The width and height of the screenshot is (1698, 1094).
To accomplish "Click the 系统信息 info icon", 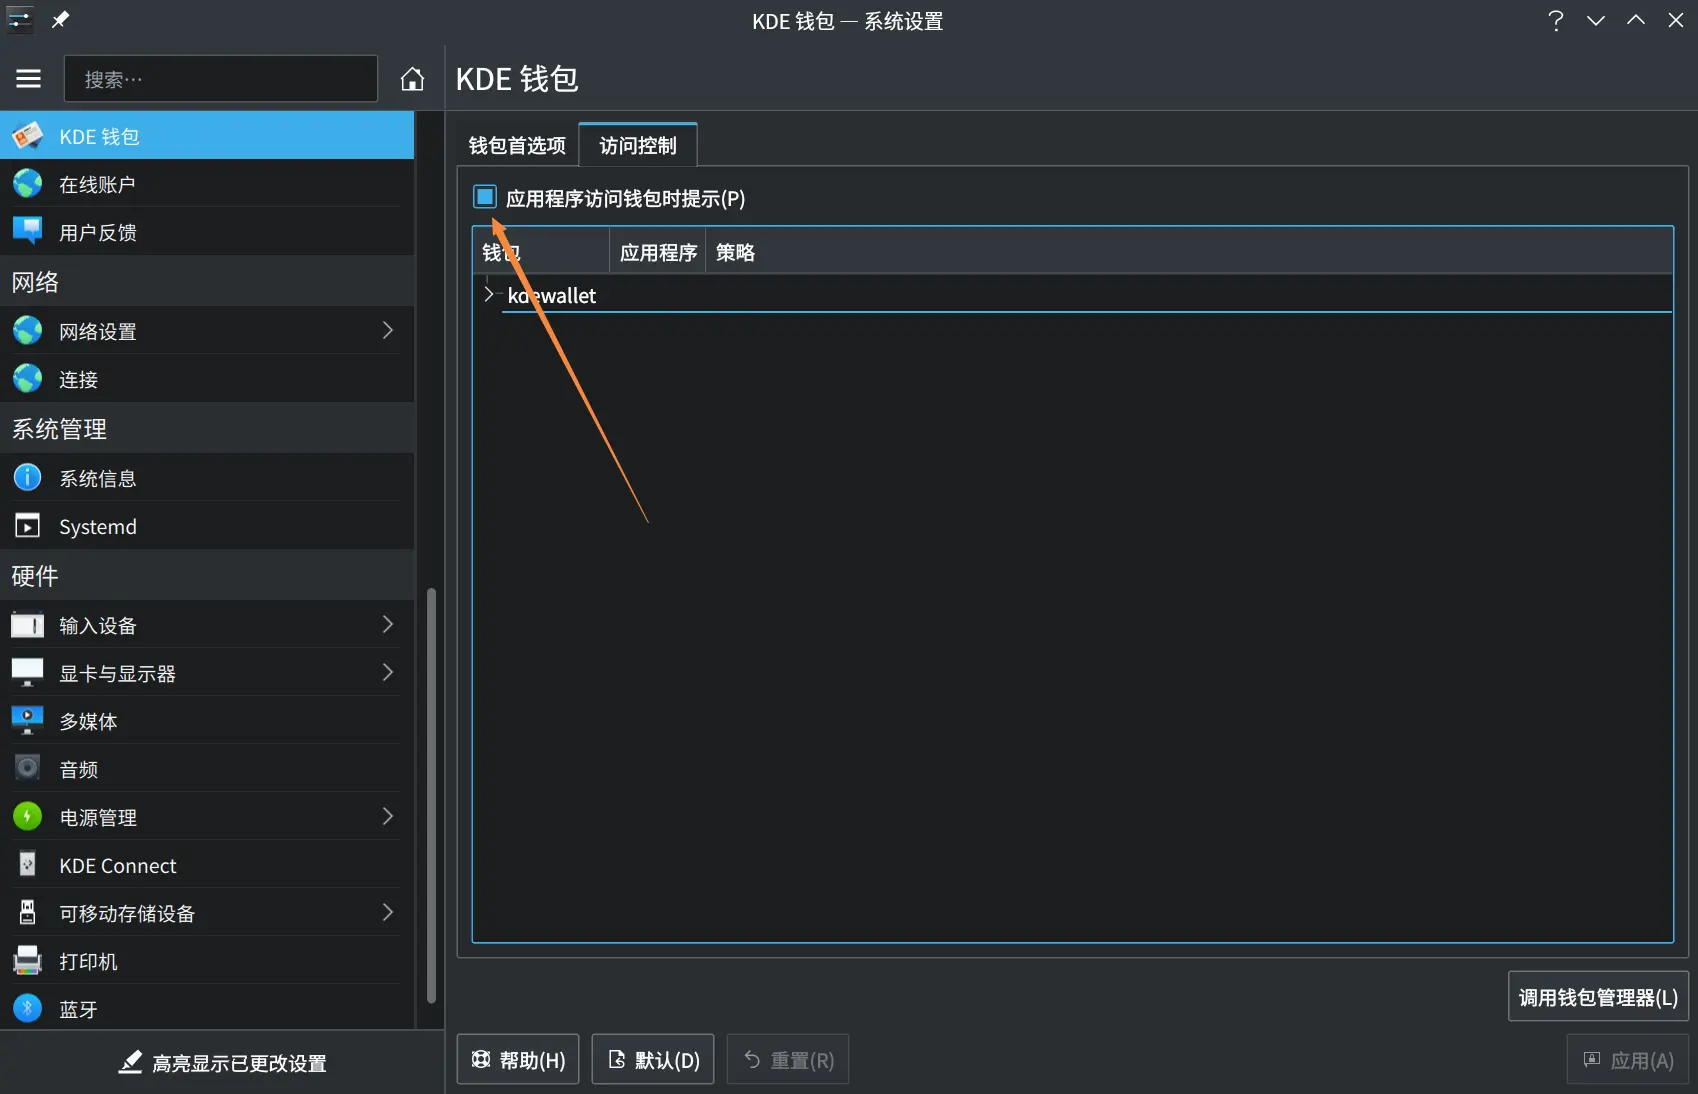I will click(x=28, y=477).
